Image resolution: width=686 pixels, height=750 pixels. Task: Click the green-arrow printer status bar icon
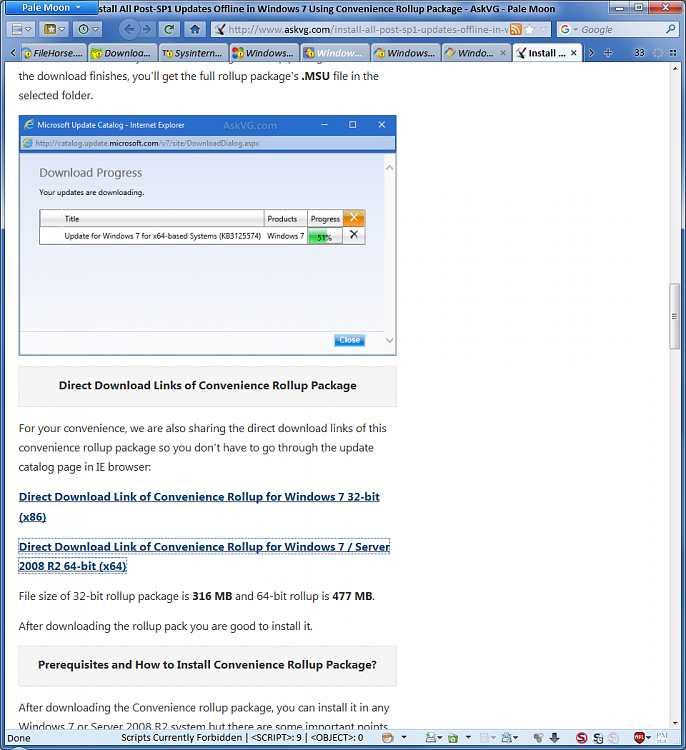tap(433, 738)
